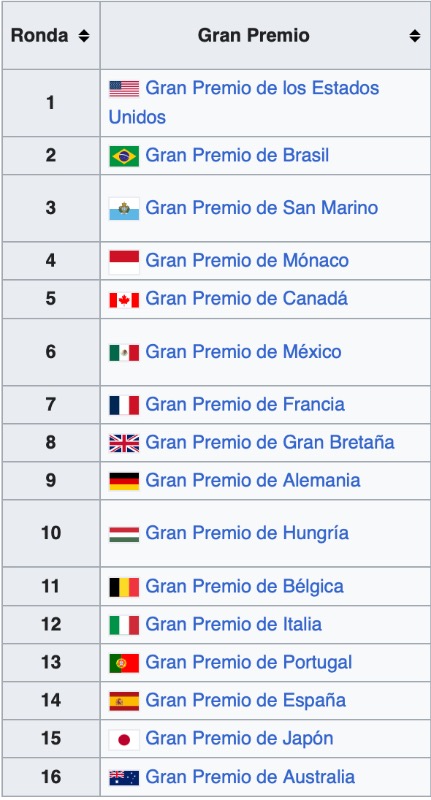Open Gran Premio de Italia link

coord(234,624)
